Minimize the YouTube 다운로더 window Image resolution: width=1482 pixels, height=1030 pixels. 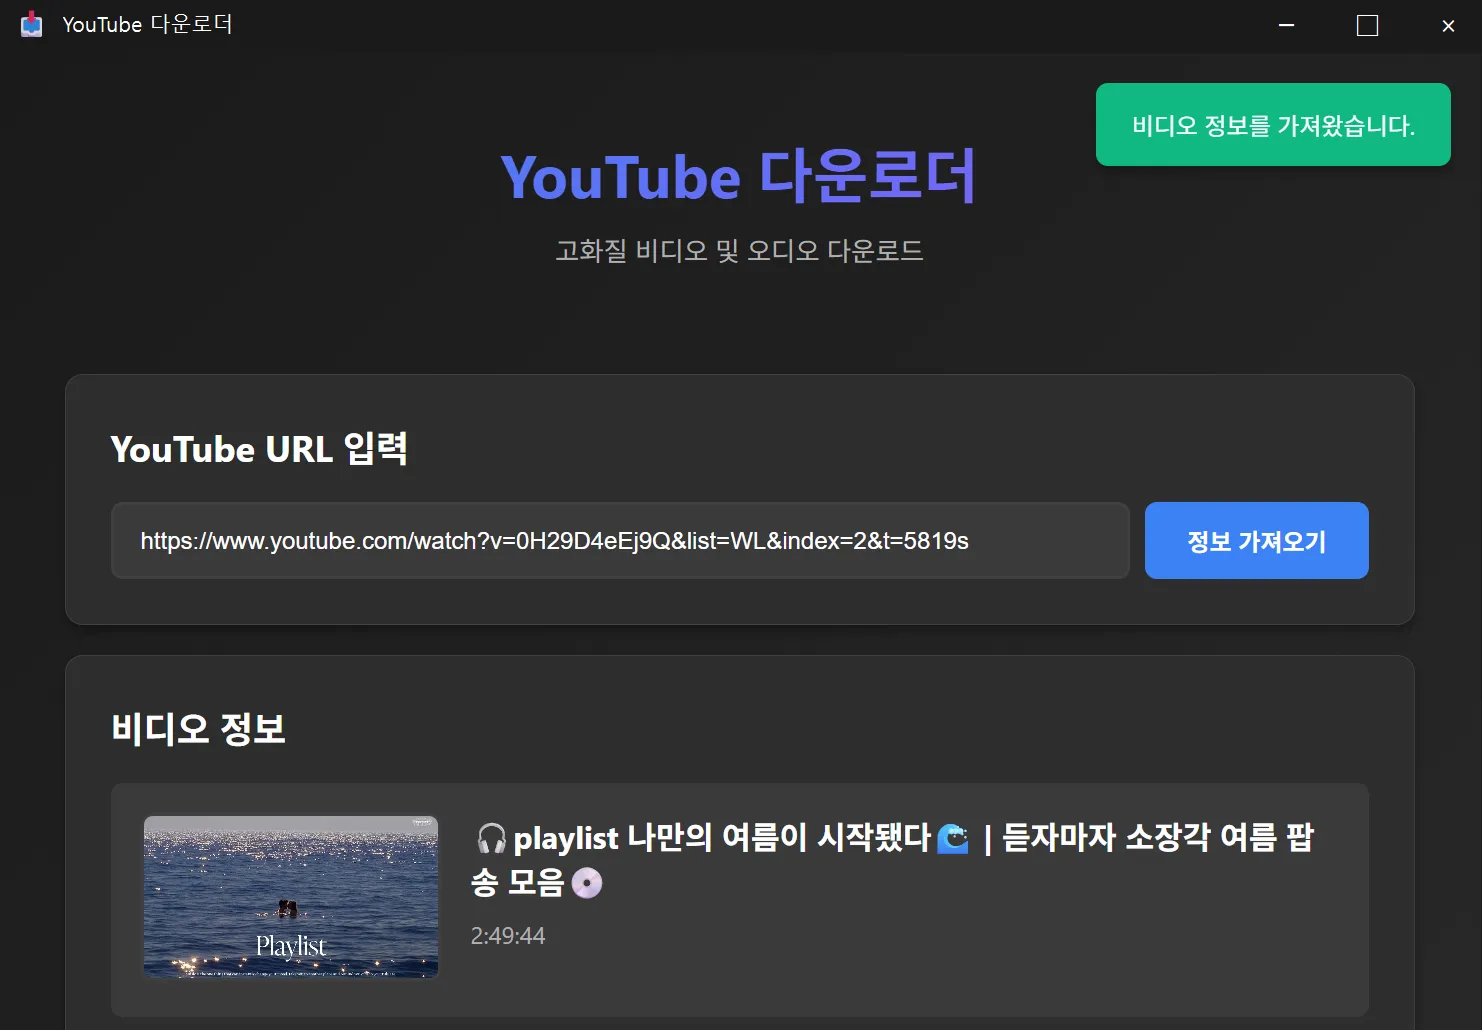pos(1287,25)
